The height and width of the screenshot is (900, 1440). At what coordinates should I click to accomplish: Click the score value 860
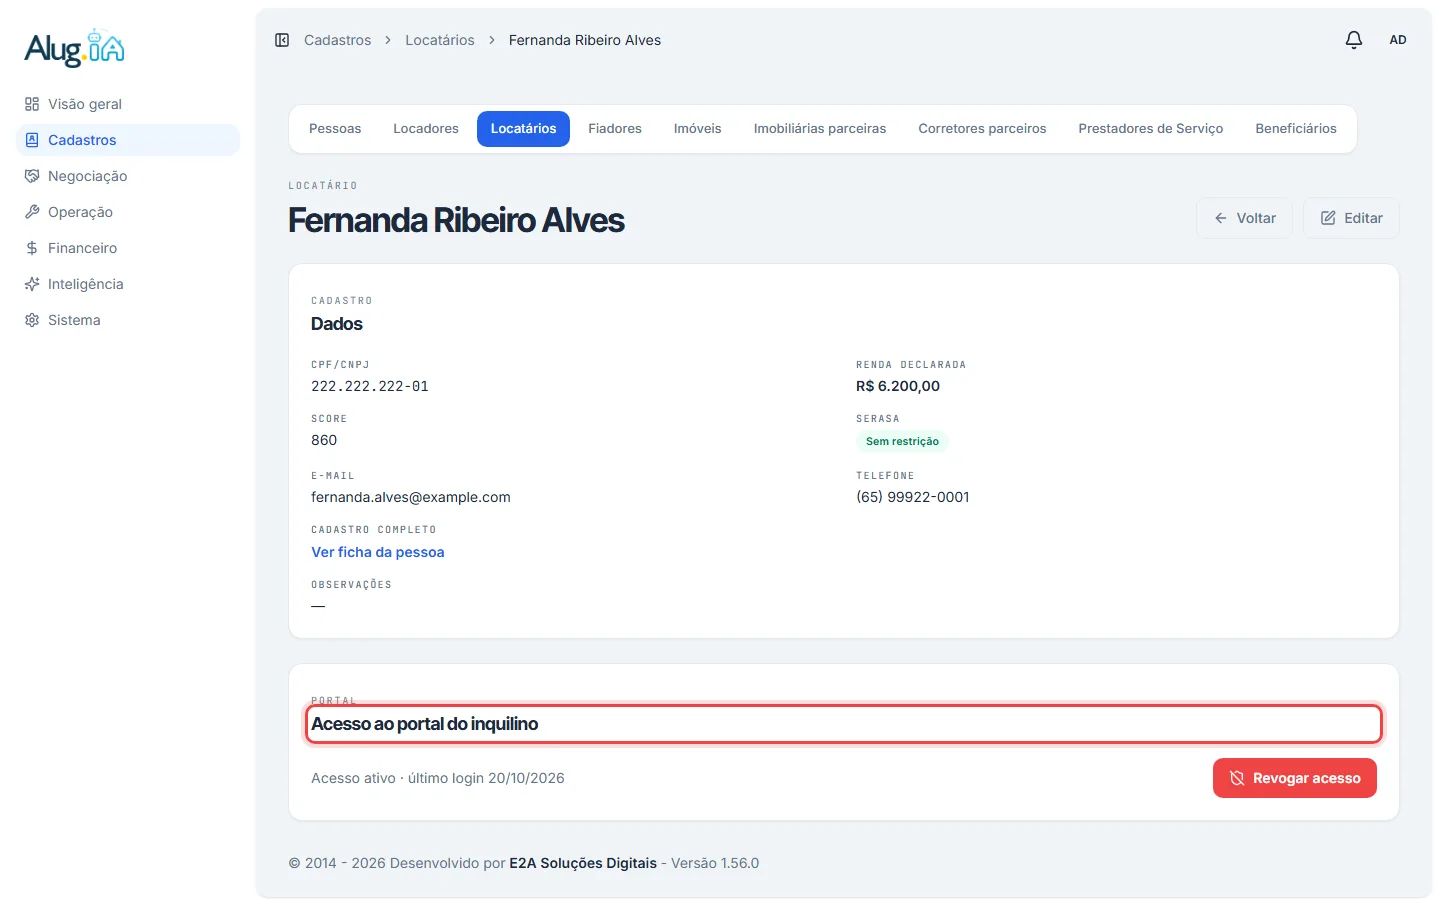pos(324,440)
